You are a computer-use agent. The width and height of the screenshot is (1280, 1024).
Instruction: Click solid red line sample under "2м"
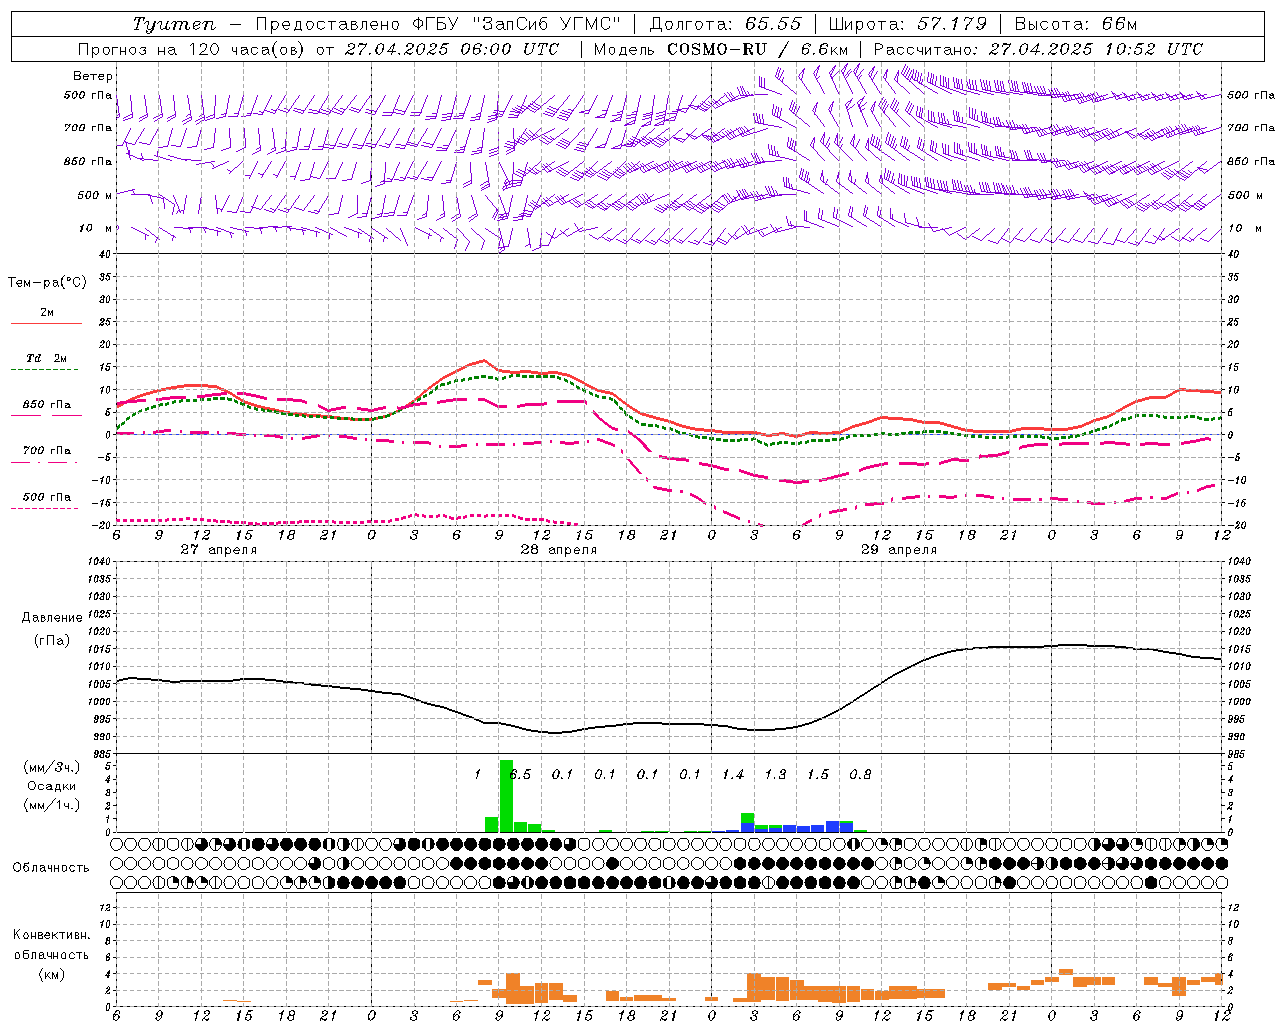pos(46,323)
